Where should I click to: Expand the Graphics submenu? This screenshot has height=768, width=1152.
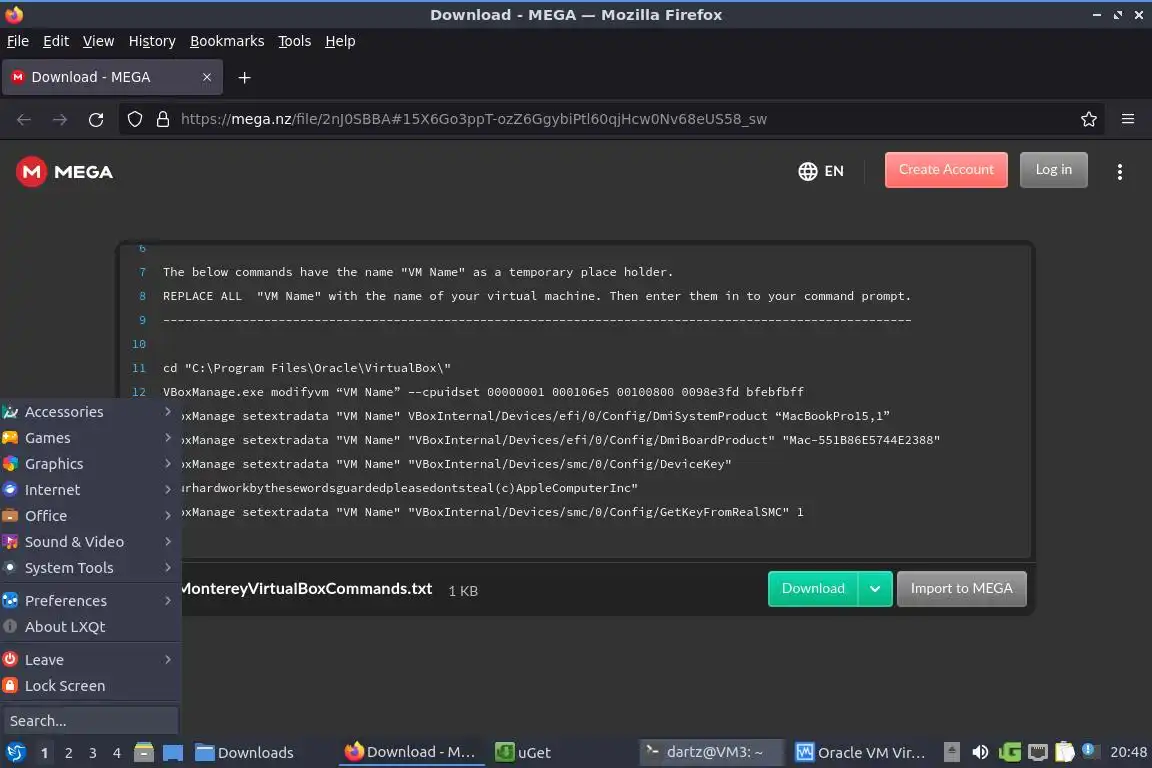pyautogui.click(x=90, y=464)
